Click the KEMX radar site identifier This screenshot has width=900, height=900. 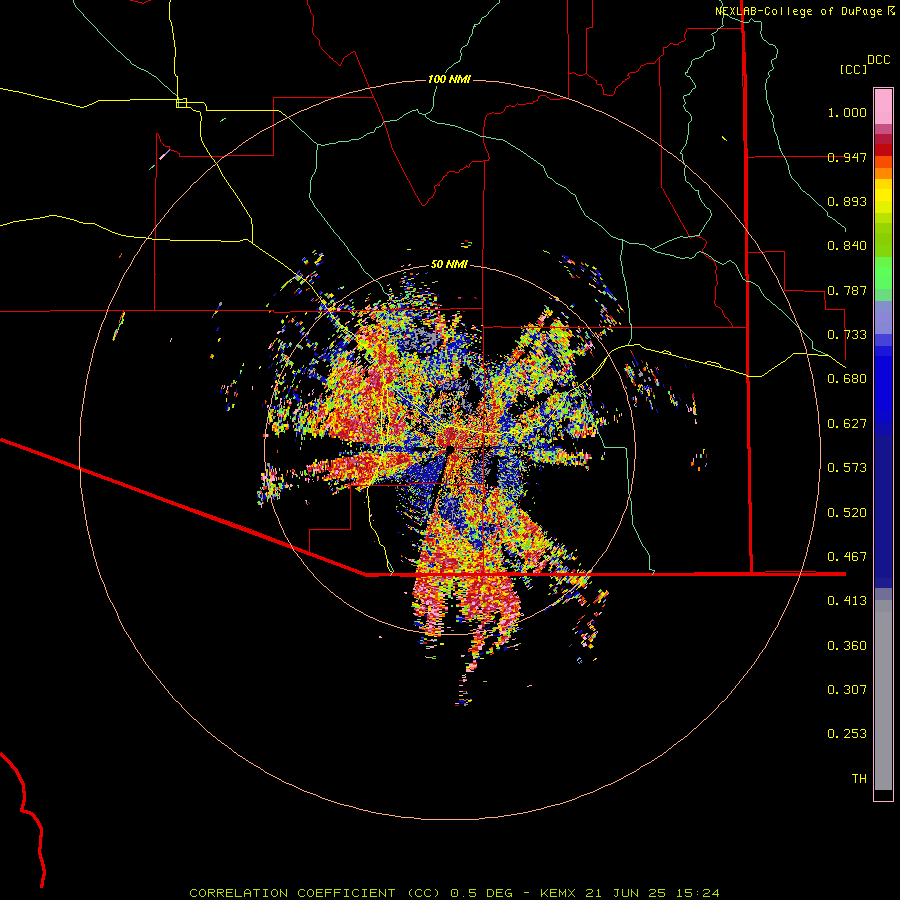[x=560, y=893]
